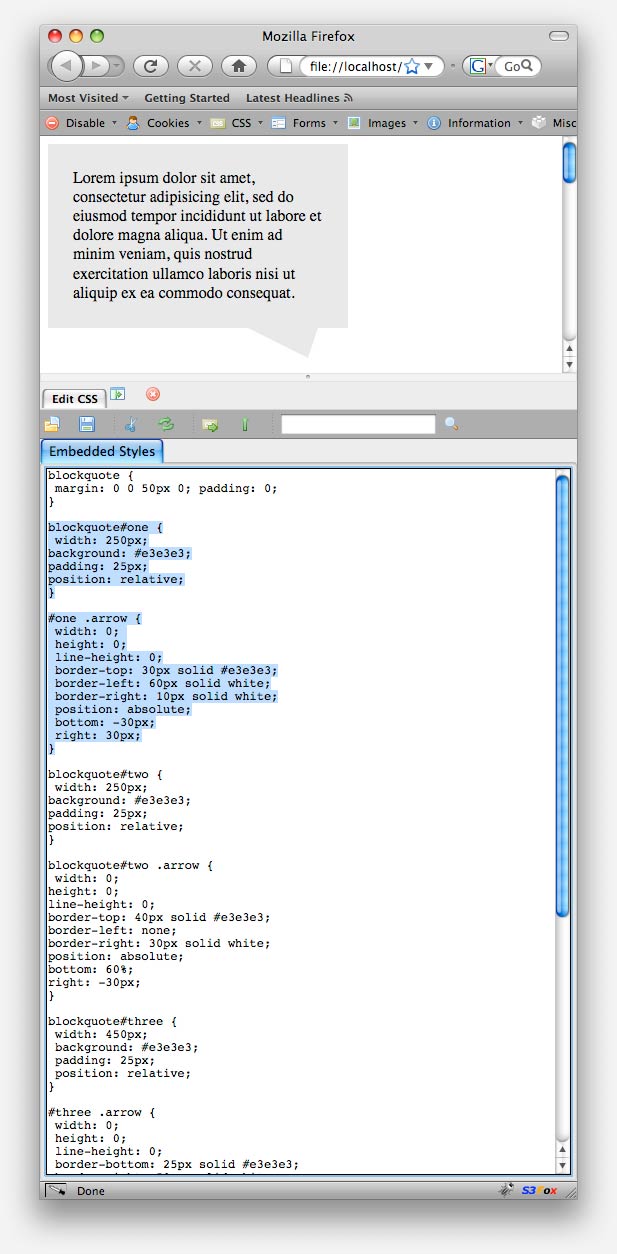617x1254 pixels.
Task: Click the green arrow icon beside Edit CSS tab
Action: 117,394
